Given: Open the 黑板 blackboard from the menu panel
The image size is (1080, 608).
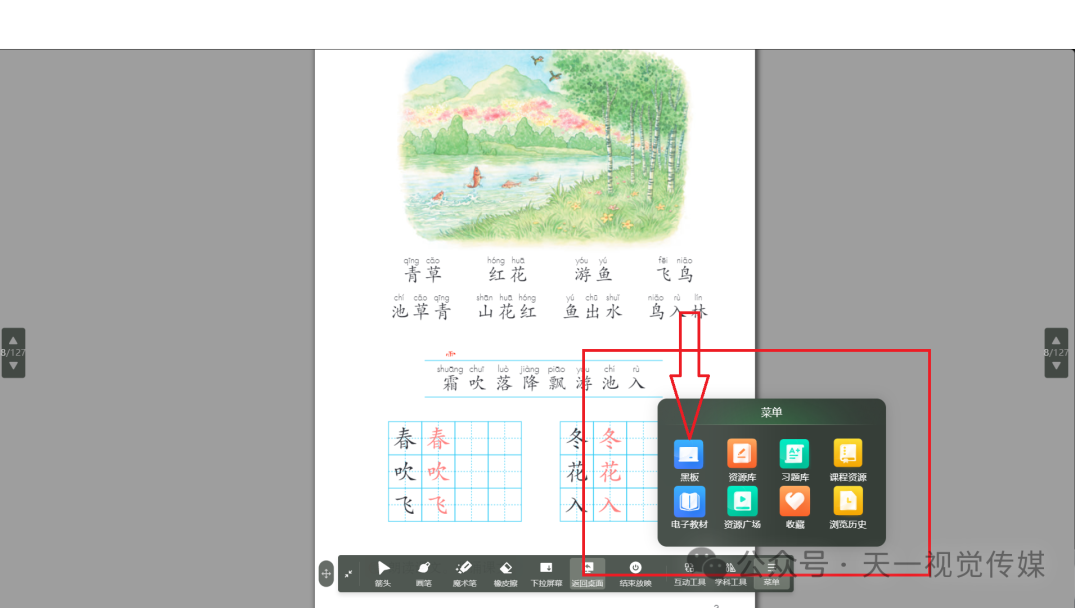Looking at the screenshot, I should point(687,454).
